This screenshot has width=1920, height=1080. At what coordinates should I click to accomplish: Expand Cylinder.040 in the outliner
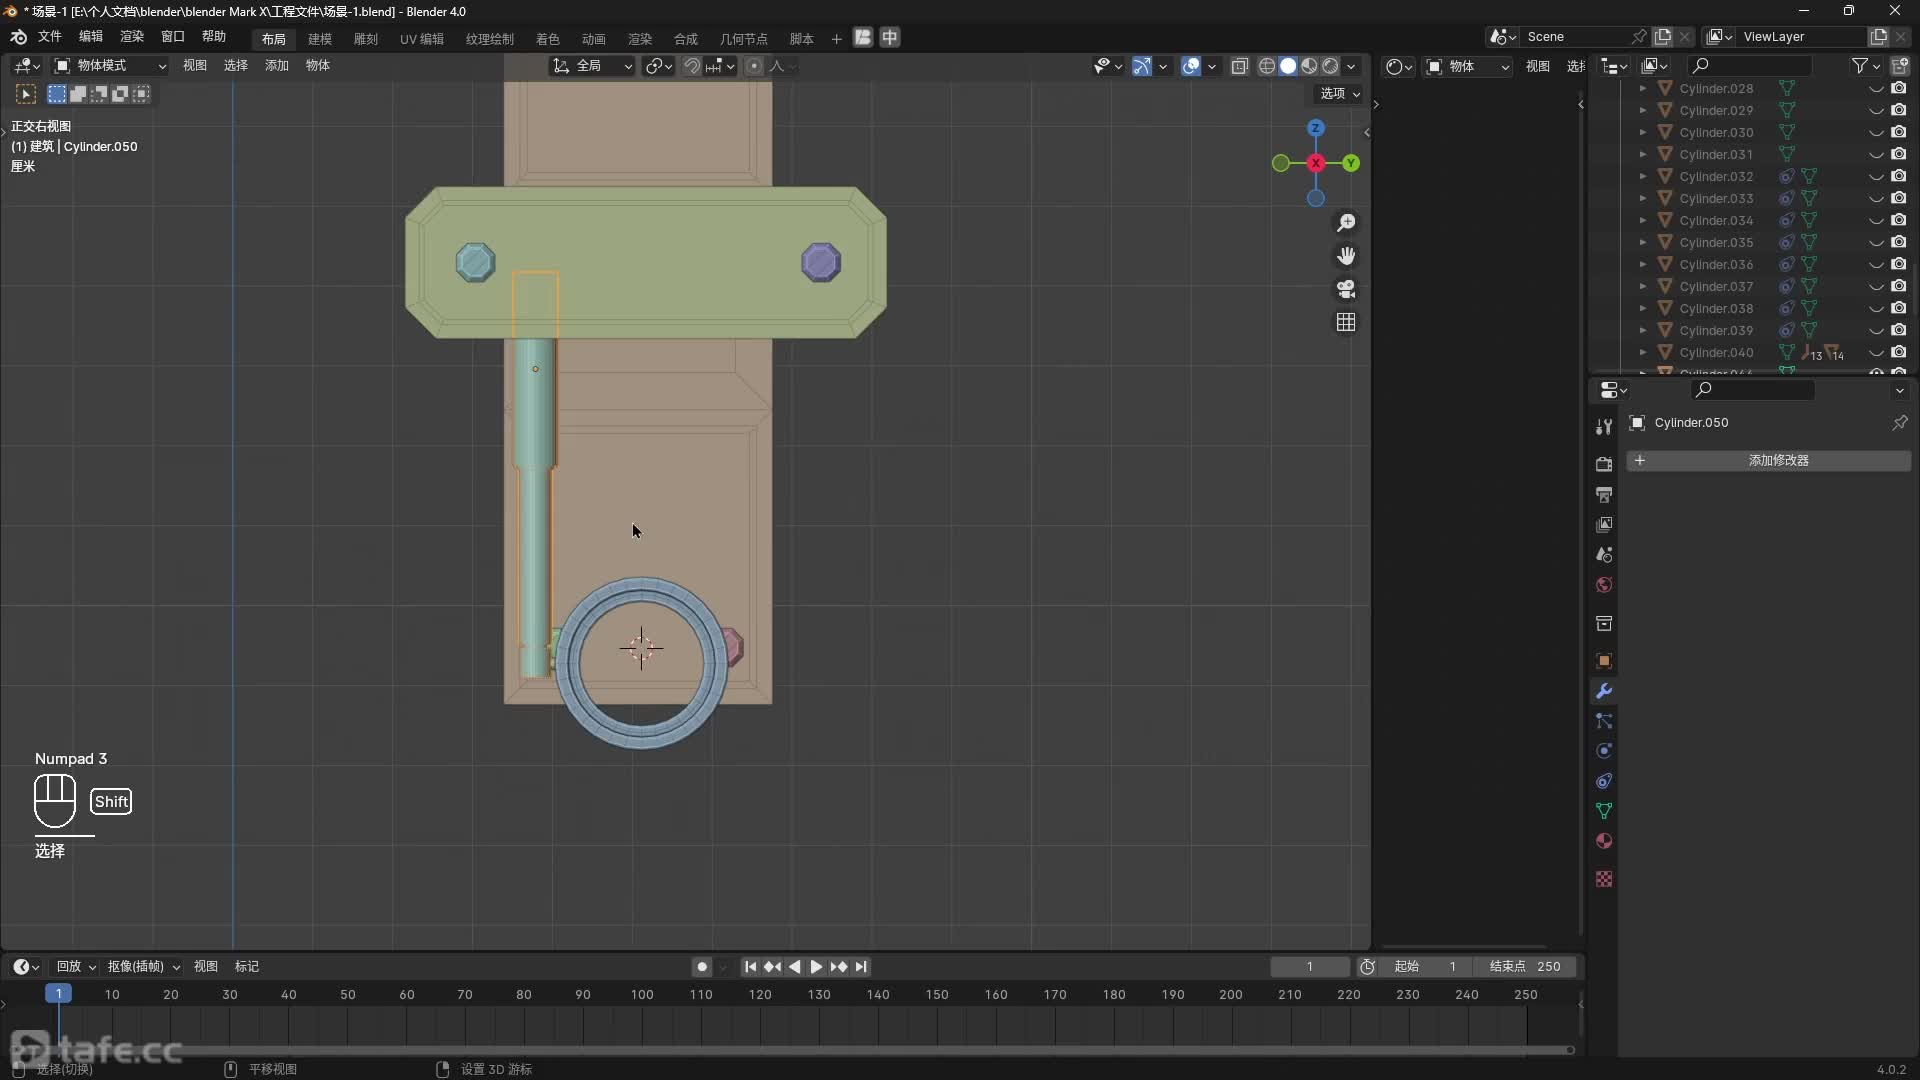pyautogui.click(x=1642, y=353)
